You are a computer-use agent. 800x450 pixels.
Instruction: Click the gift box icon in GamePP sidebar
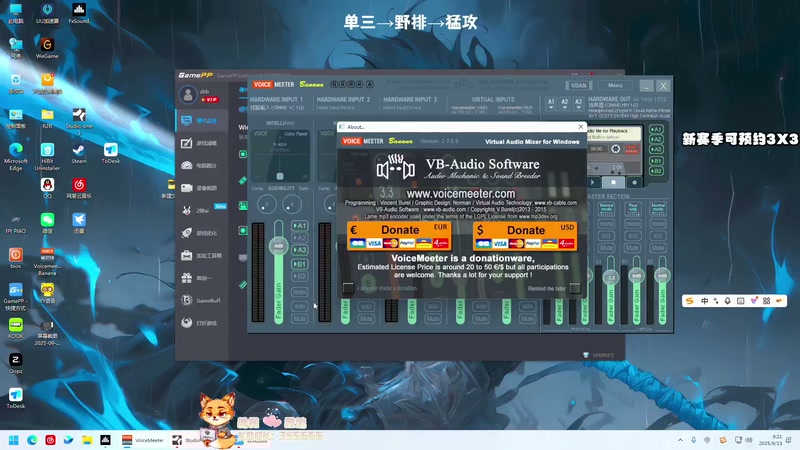pos(187,278)
